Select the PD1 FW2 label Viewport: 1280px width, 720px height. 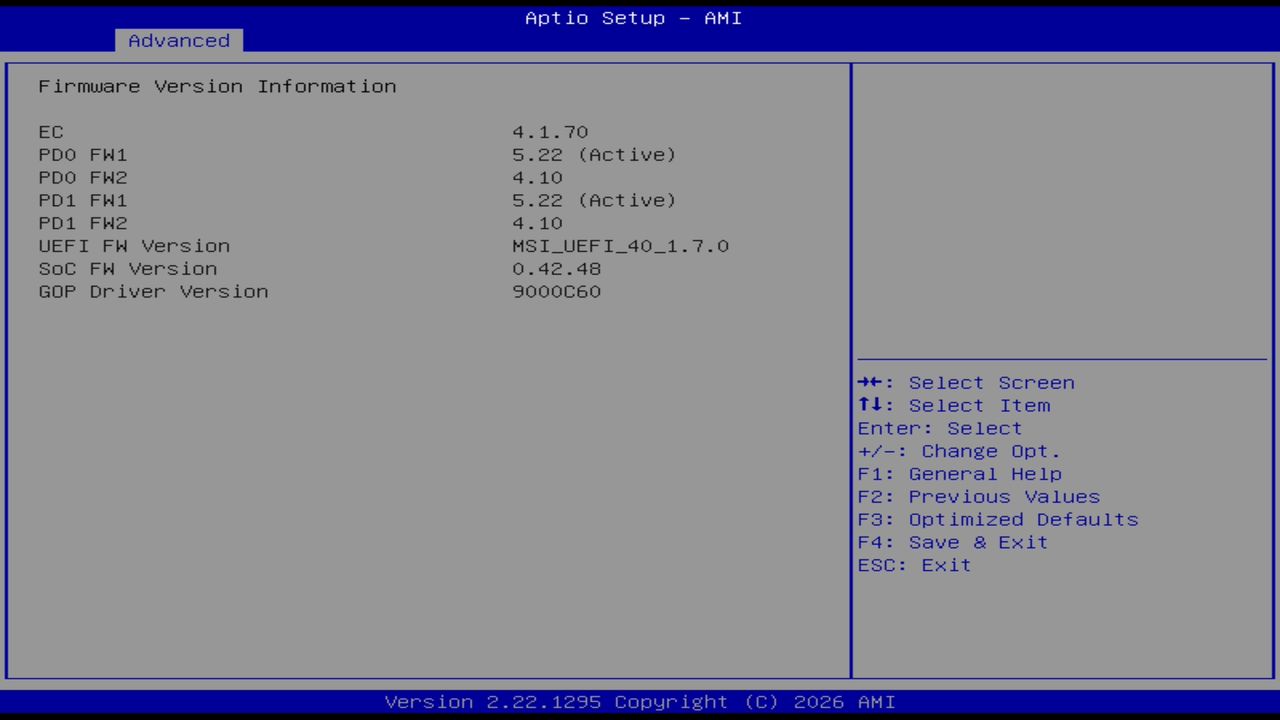tap(83, 223)
